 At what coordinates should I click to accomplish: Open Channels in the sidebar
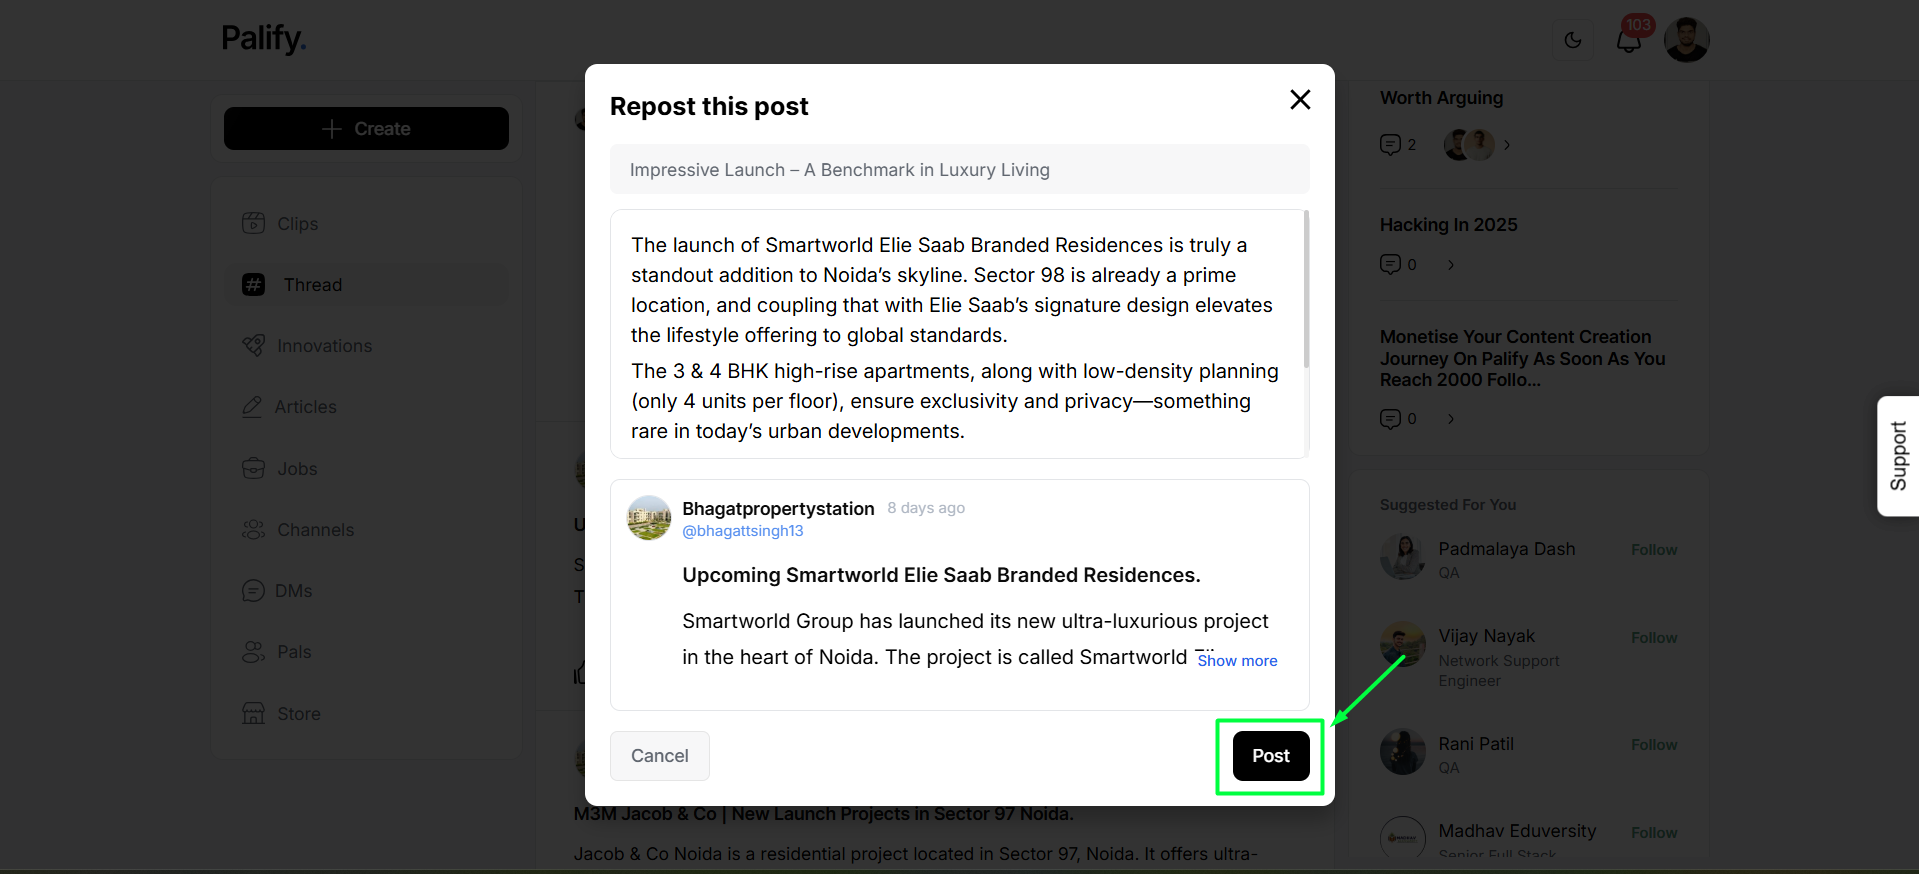point(366,530)
